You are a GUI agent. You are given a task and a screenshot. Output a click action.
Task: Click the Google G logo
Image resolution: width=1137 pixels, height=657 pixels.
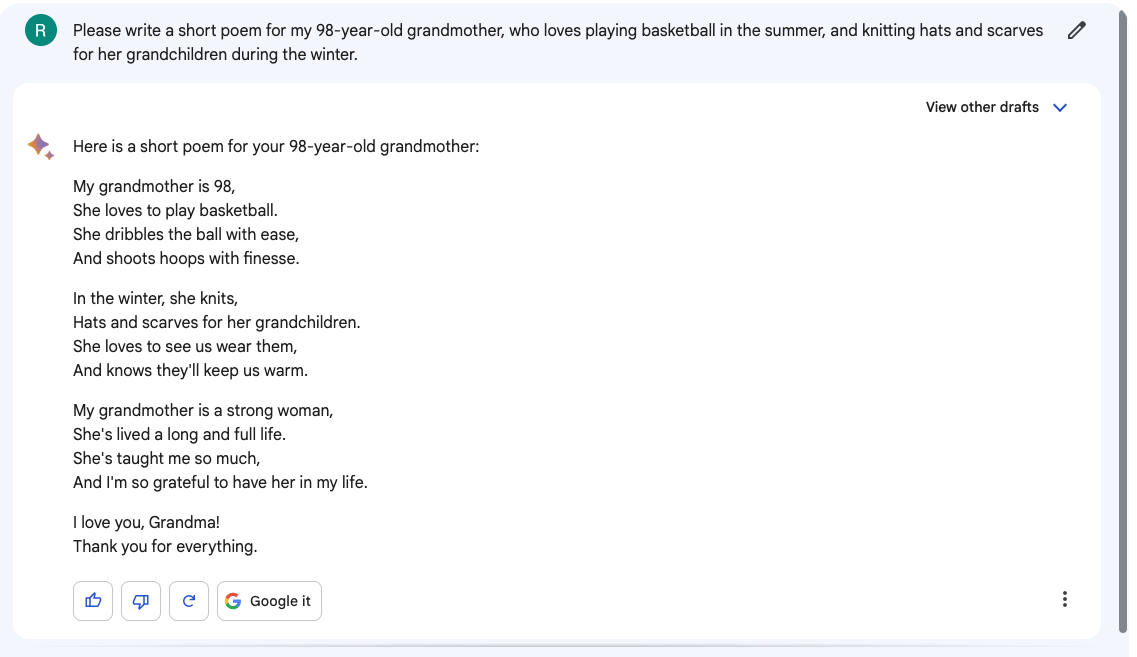(x=233, y=600)
